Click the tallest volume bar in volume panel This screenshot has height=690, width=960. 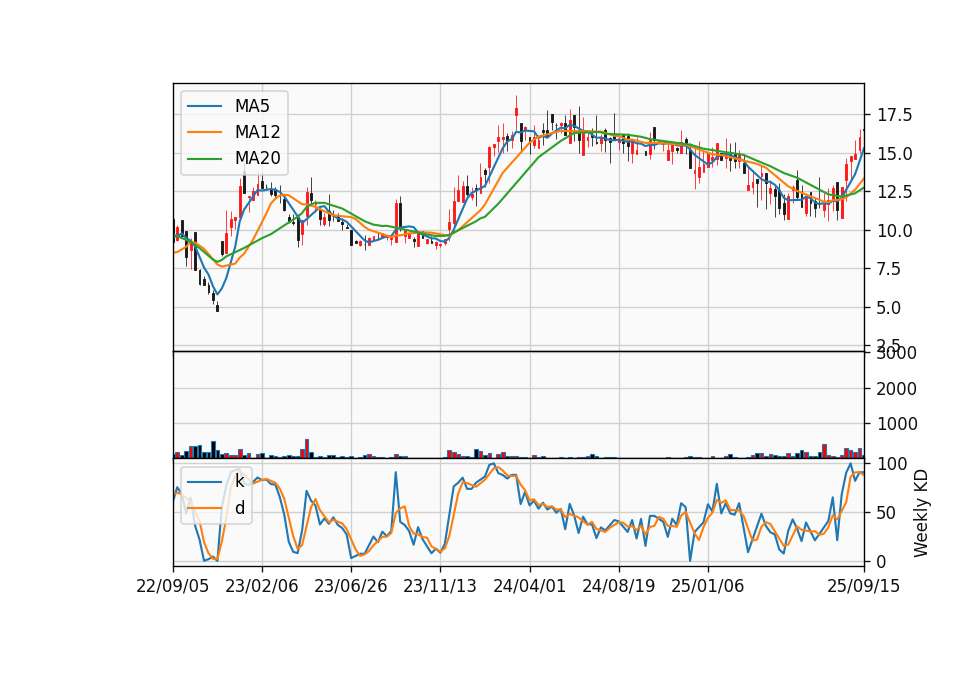coord(307,448)
